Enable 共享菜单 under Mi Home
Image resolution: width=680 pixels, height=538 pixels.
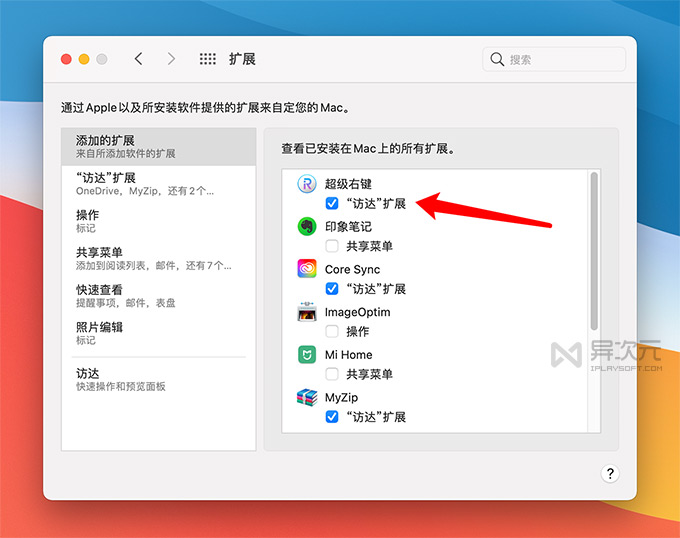(x=332, y=374)
